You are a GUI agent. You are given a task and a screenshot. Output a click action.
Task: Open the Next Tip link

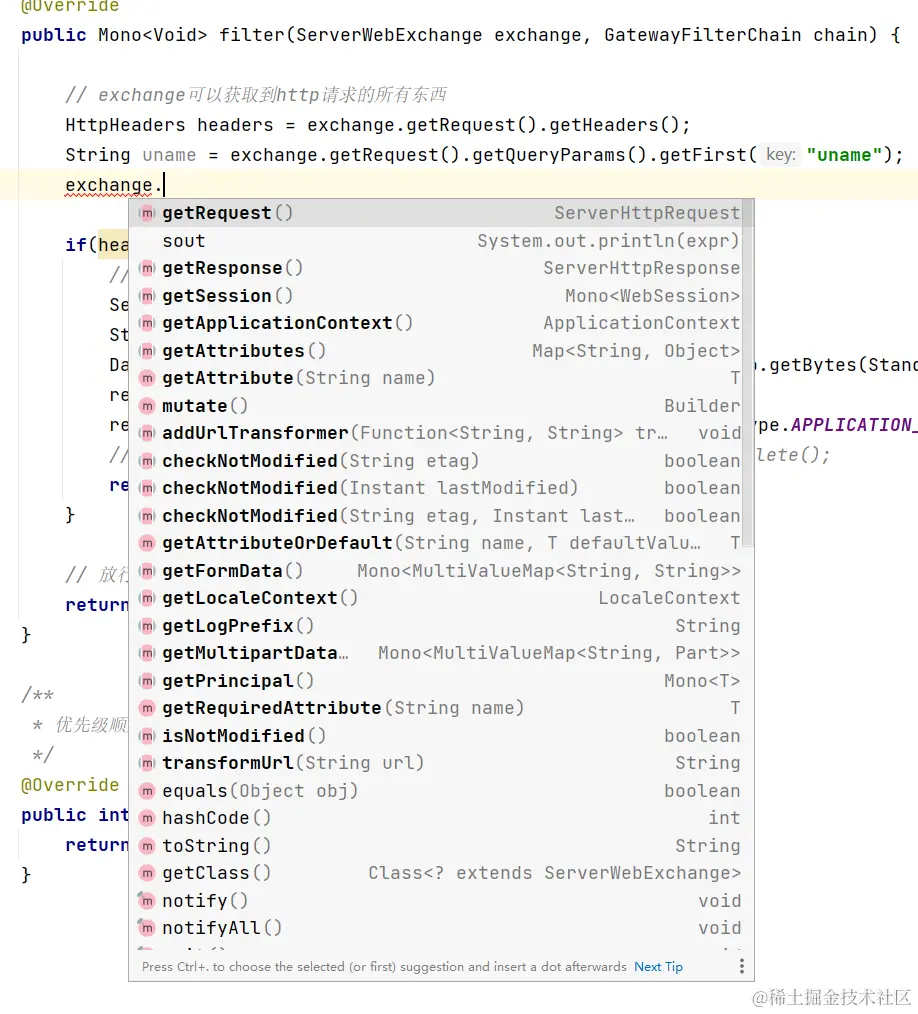(x=658, y=966)
